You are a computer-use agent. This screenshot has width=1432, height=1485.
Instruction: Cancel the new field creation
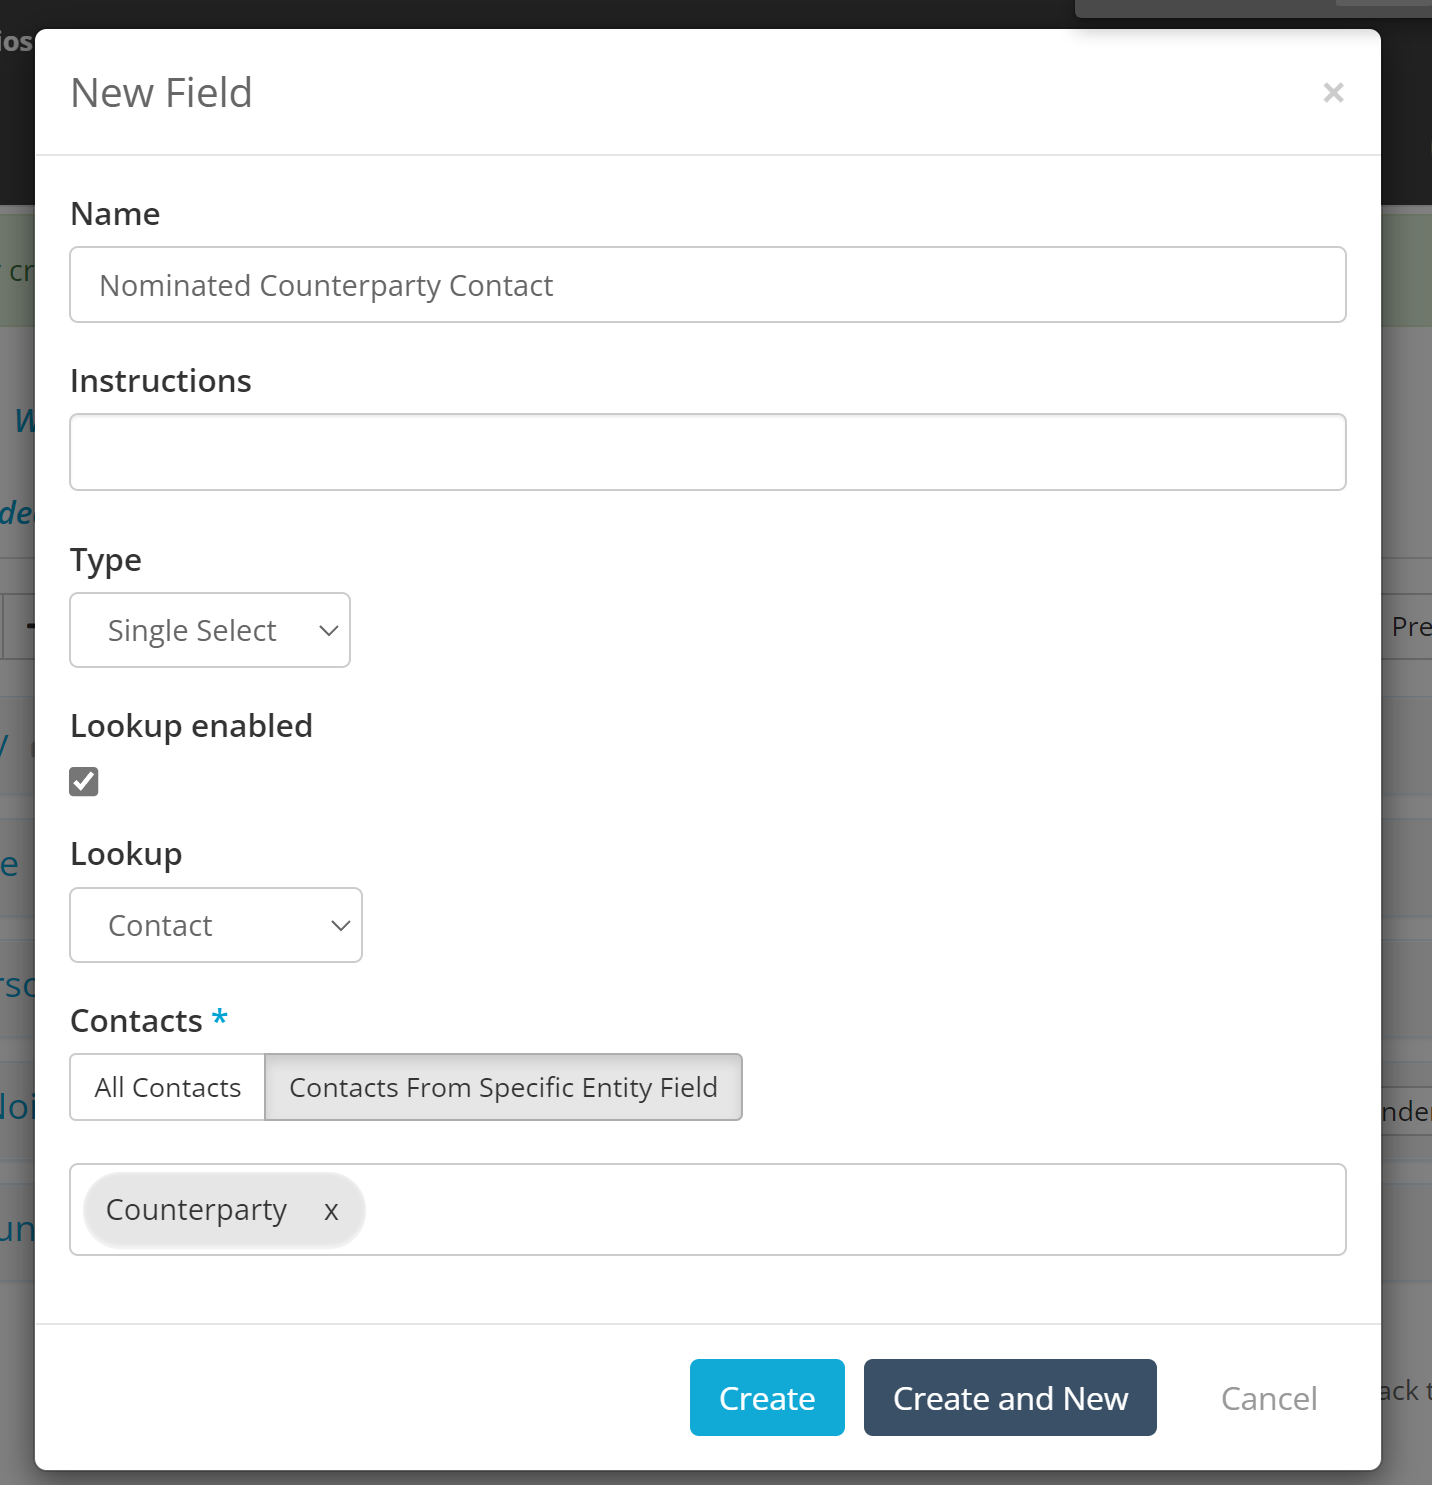coord(1268,1397)
